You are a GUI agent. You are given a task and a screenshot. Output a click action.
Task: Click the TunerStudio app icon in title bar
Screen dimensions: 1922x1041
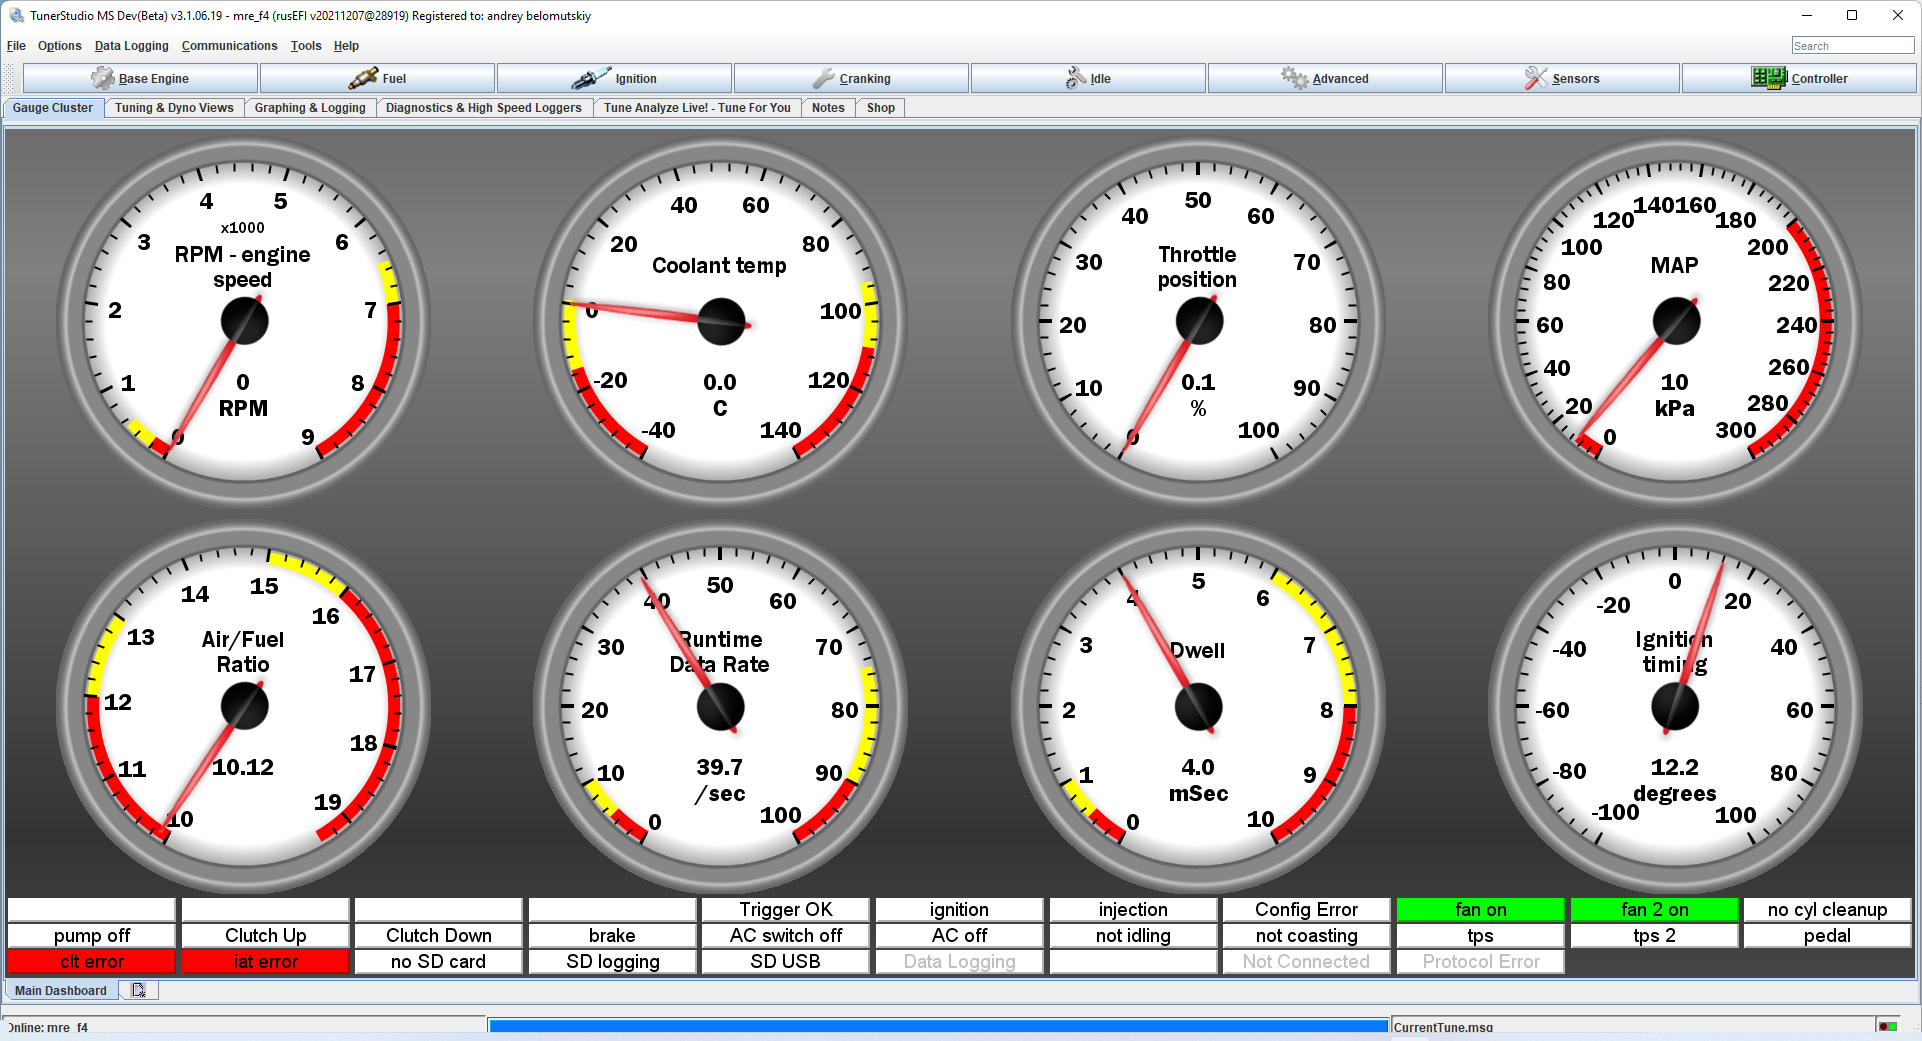click(x=16, y=15)
